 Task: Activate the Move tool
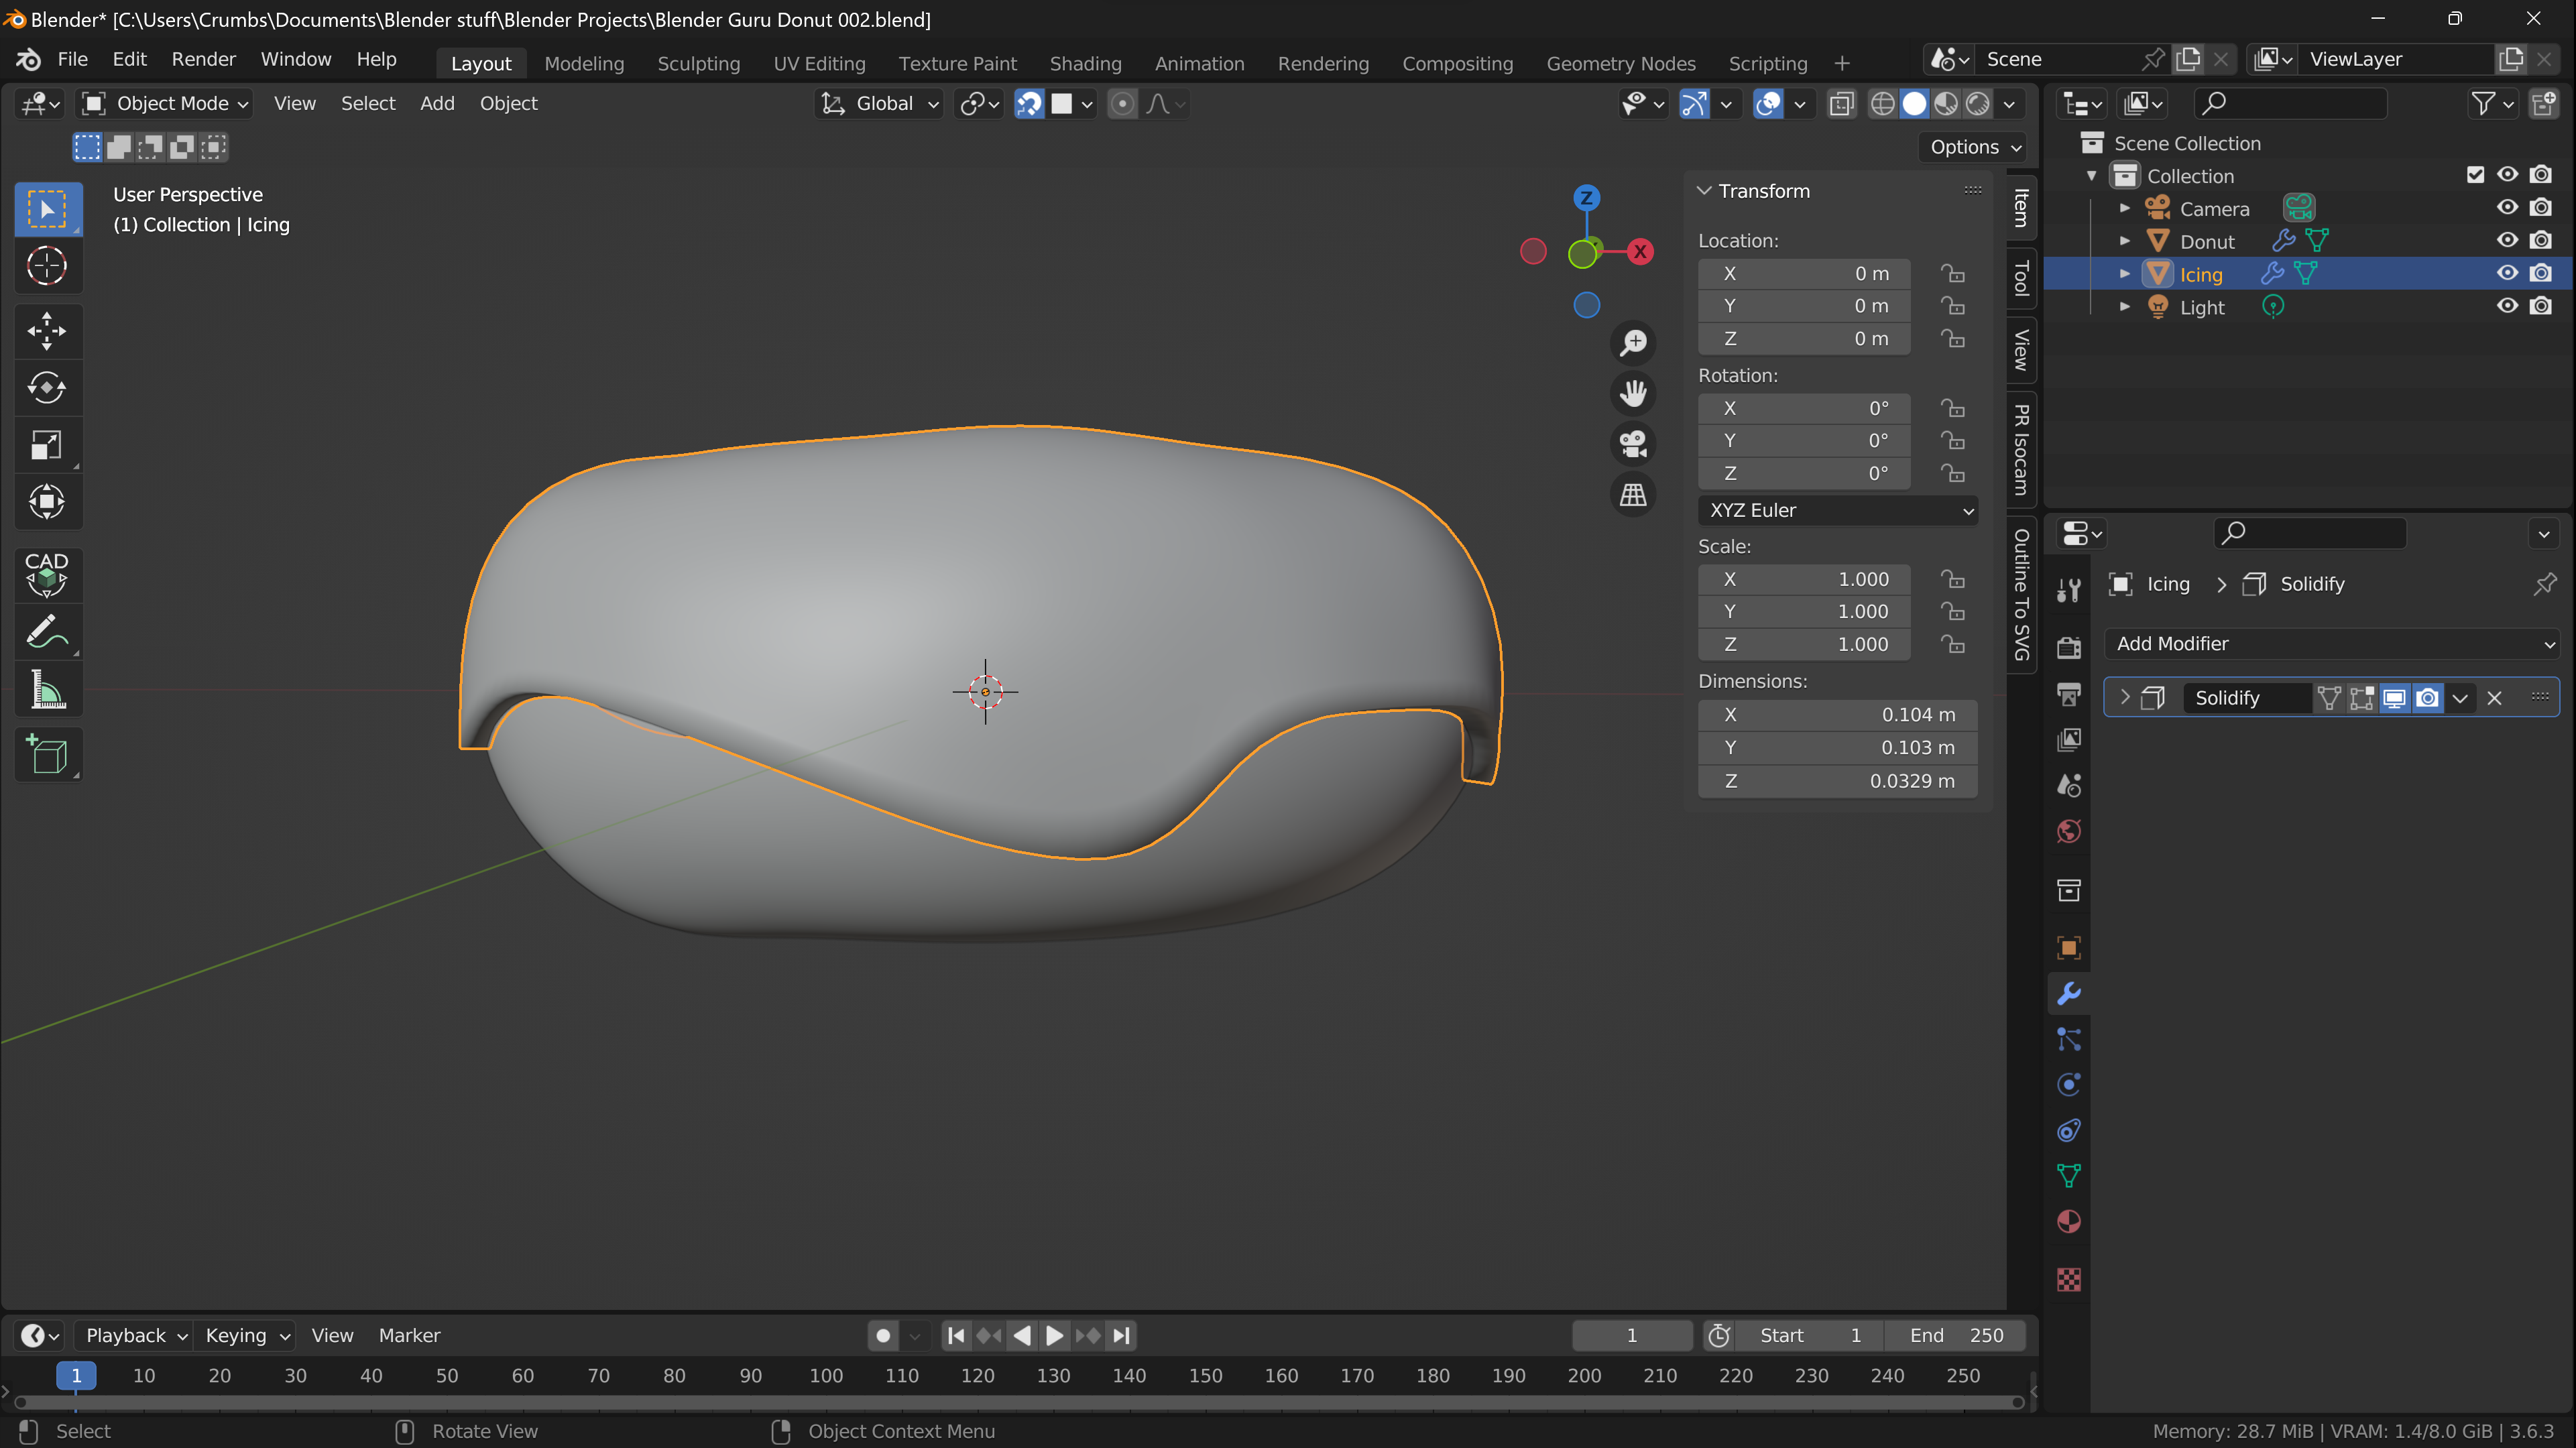[47, 331]
